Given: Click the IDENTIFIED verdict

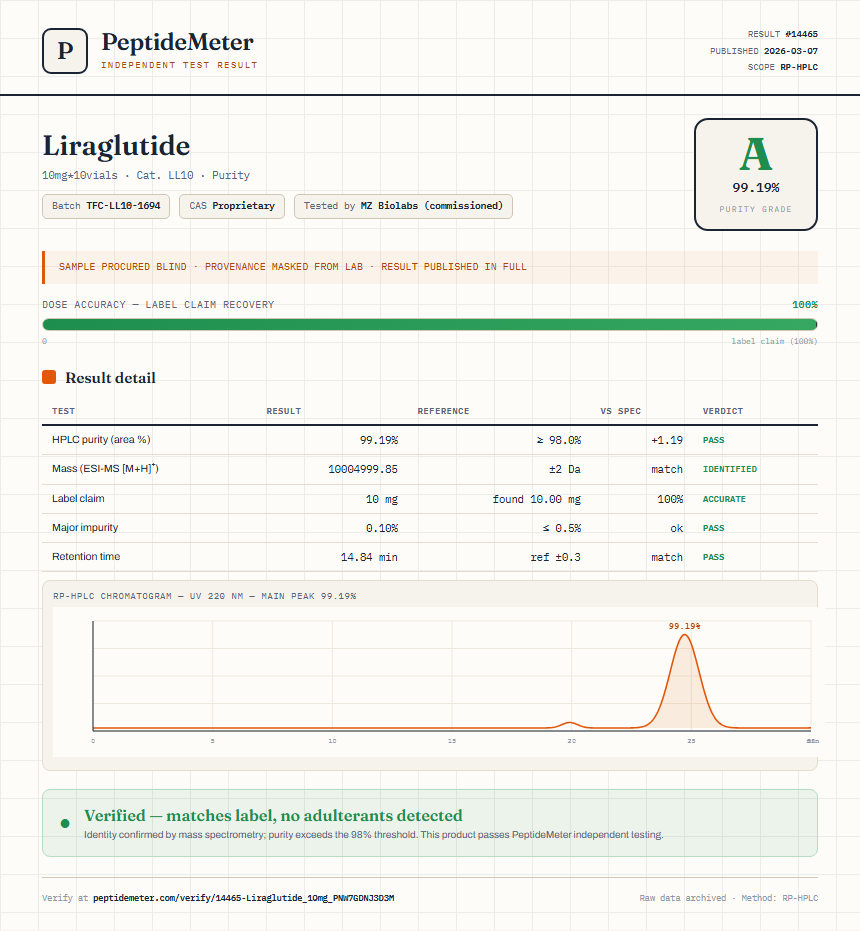Looking at the screenshot, I should 730,469.
